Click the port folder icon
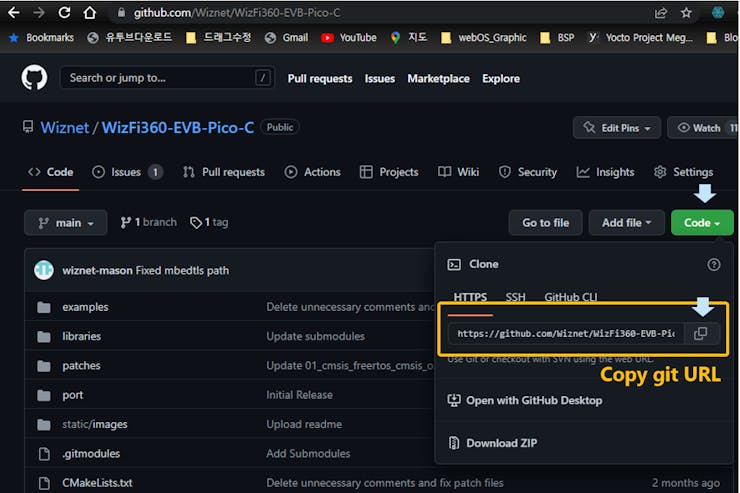The image size is (740, 493). tap(44, 395)
